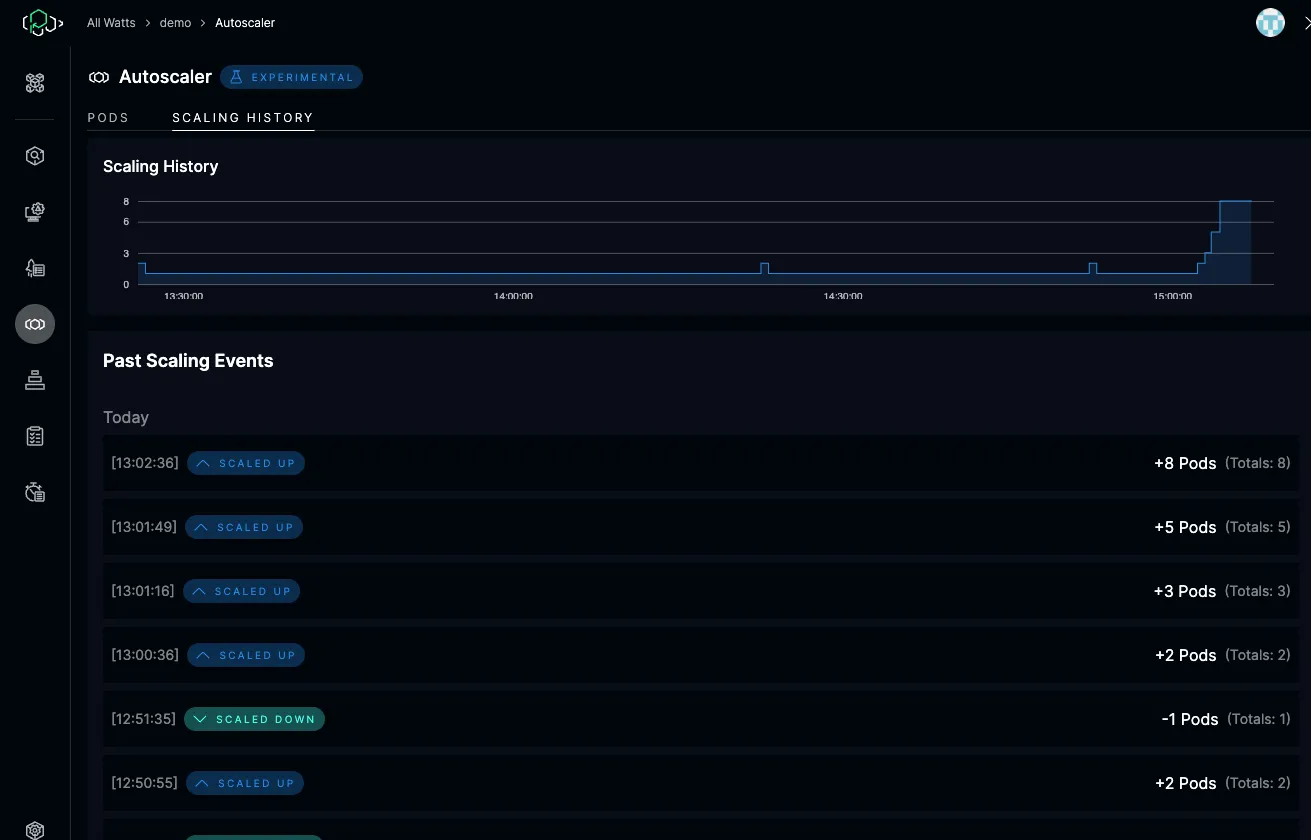Open settings hexagon gear at sidebar bottom
This screenshot has width=1311, height=840.
(35, 830)
